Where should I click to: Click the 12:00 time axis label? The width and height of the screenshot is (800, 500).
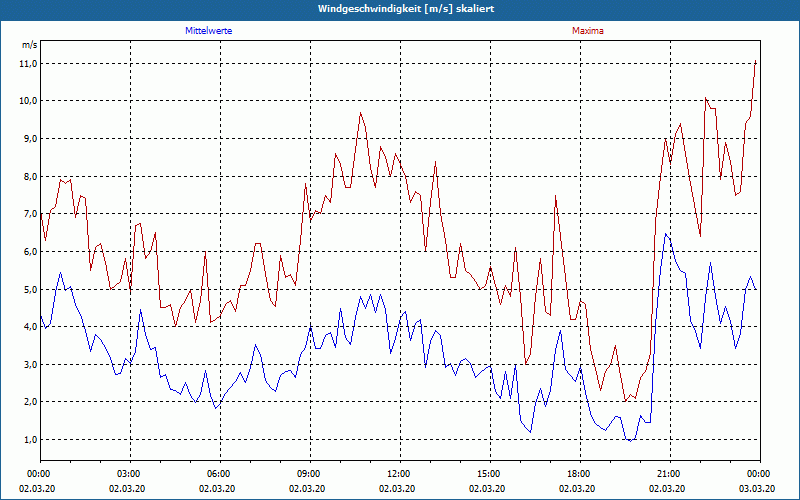click(398, 474)
